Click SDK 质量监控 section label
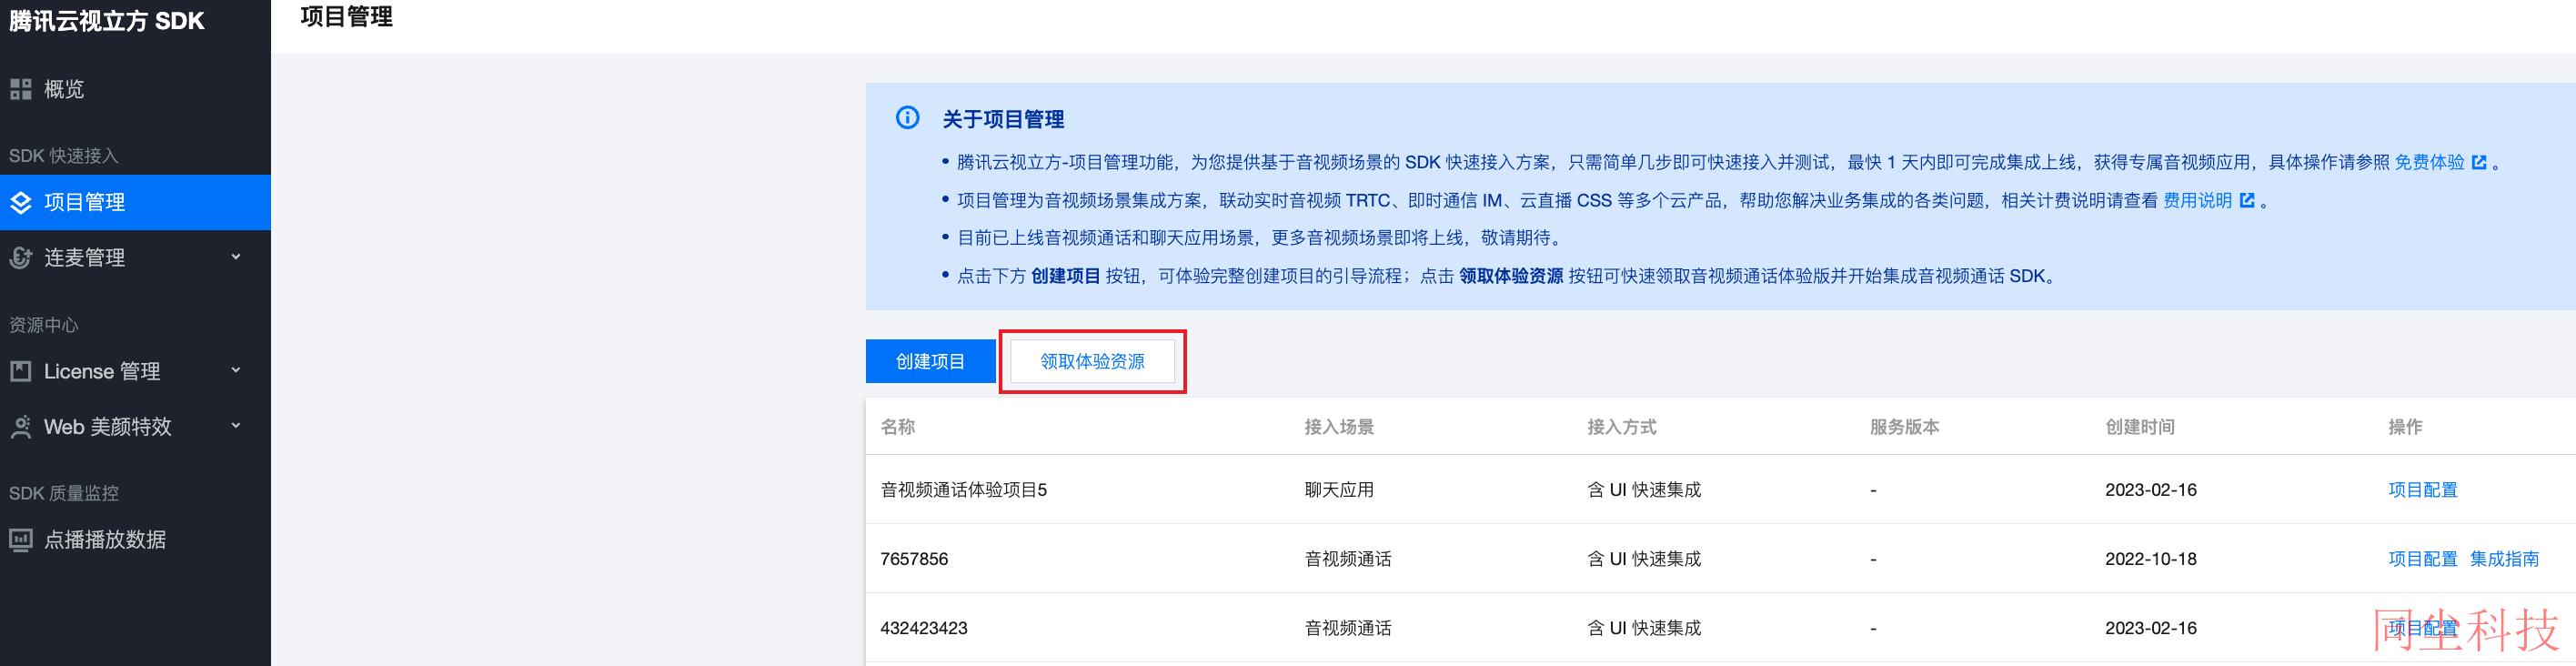 pos(64,493)
